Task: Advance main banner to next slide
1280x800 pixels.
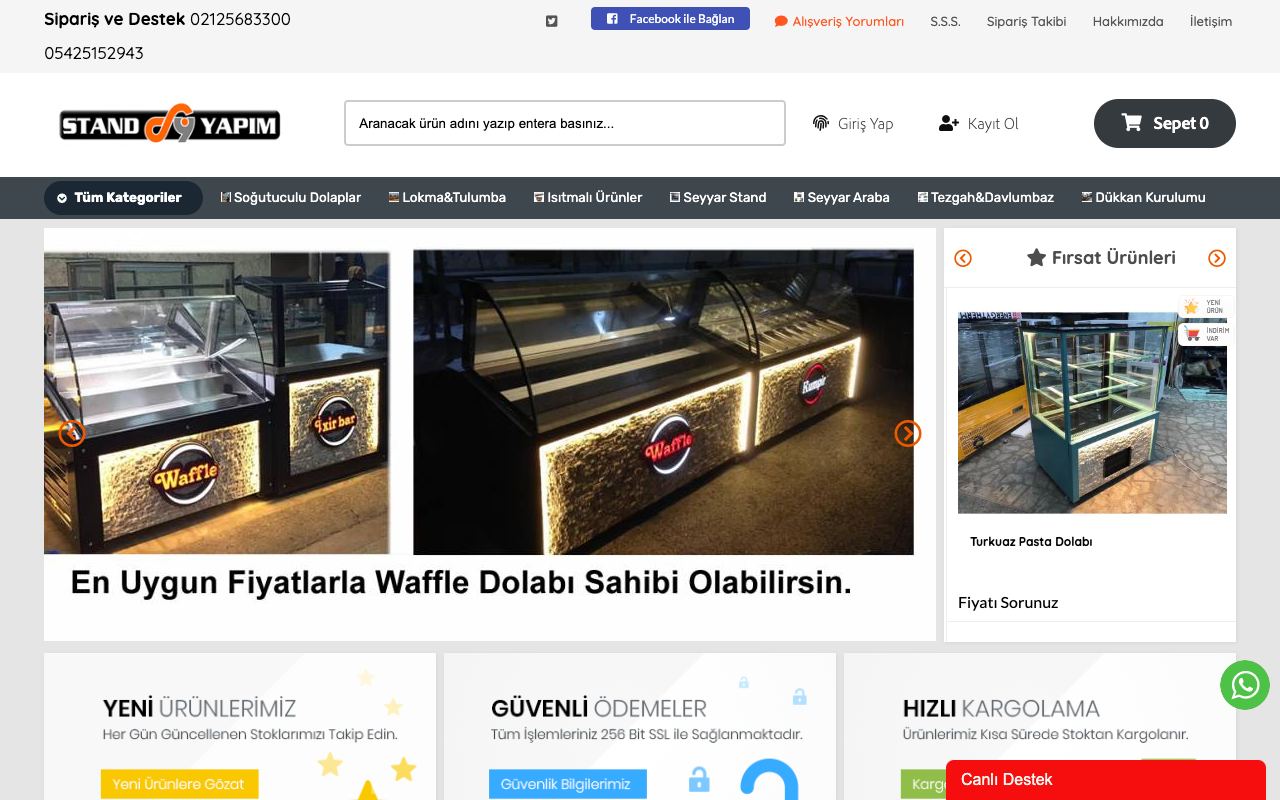Action: [907, 433]
